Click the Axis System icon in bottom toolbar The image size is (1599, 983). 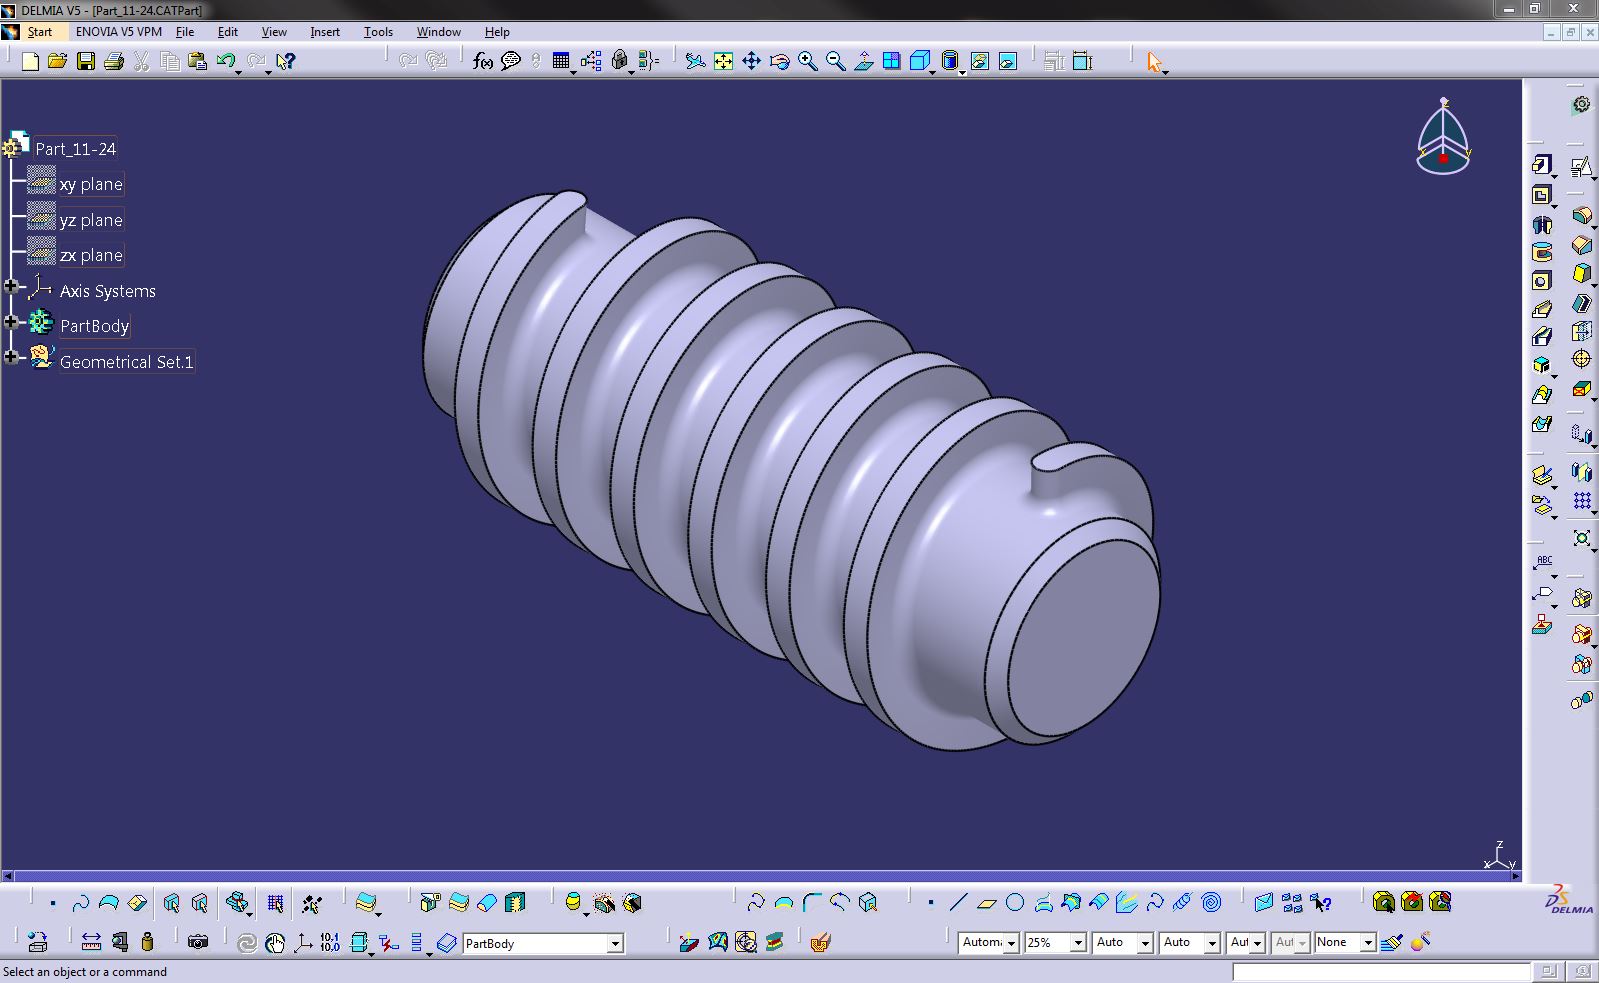pos(302,942)
